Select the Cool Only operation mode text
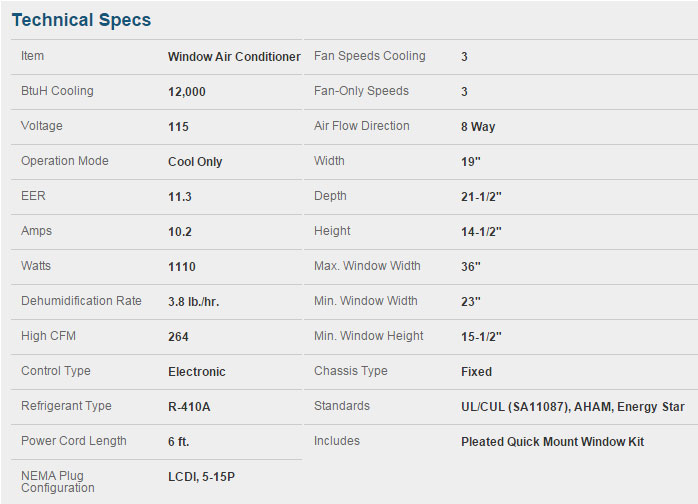 (x=195, y=162)
